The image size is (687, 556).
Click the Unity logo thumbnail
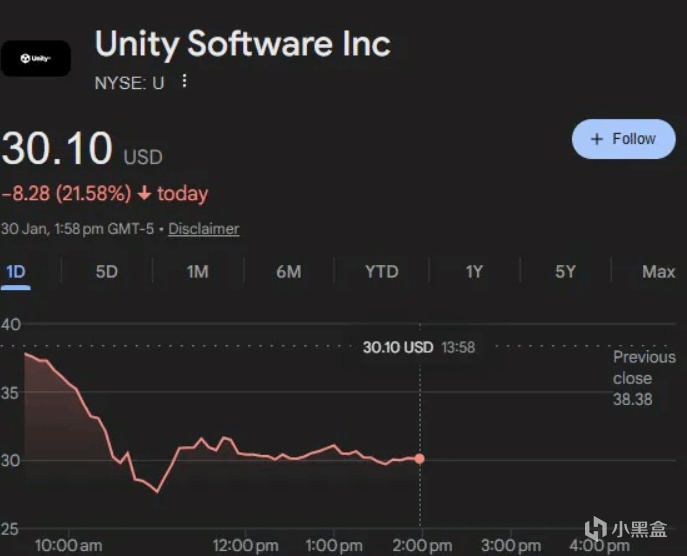(x=36, y=59)
